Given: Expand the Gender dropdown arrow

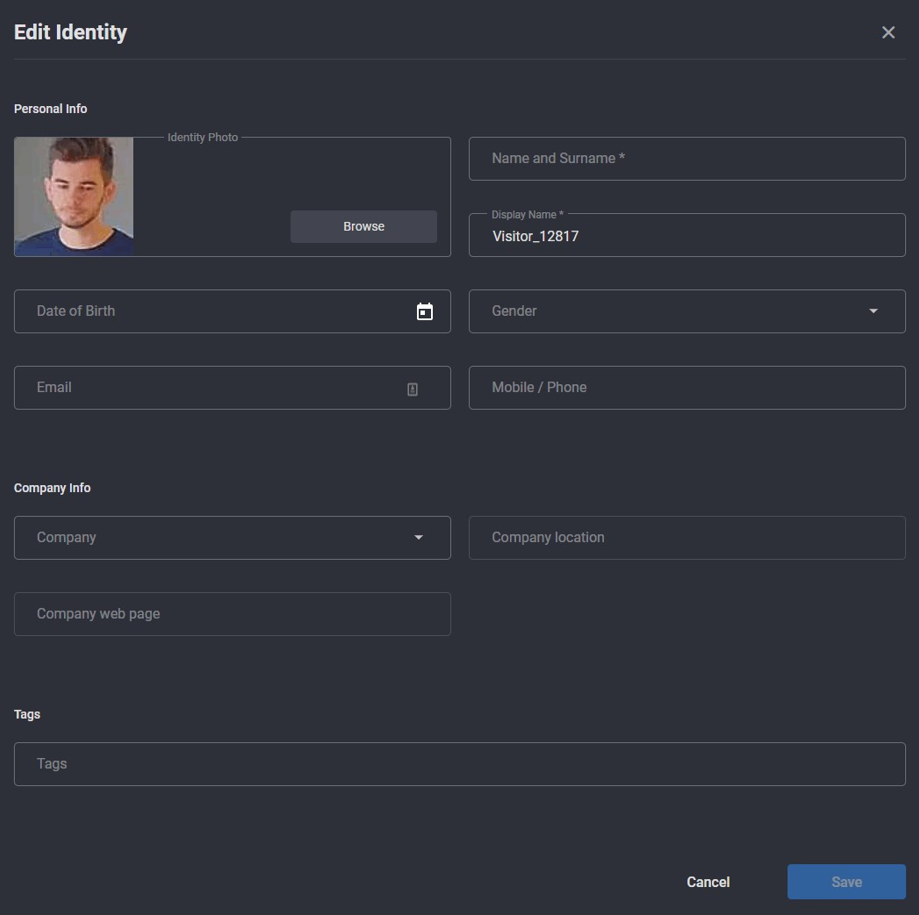Looking at the screenshot, I should 873,311.
